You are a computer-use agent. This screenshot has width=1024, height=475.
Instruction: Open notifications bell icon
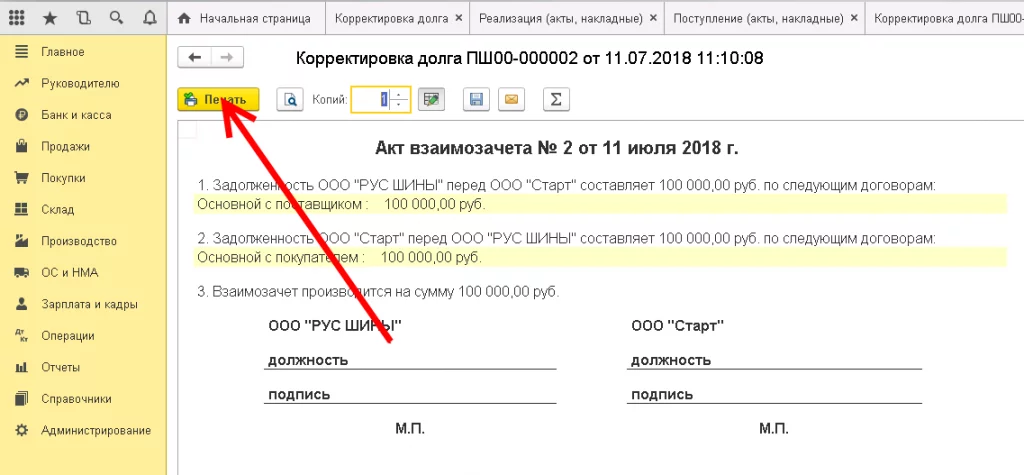(149, 18)
